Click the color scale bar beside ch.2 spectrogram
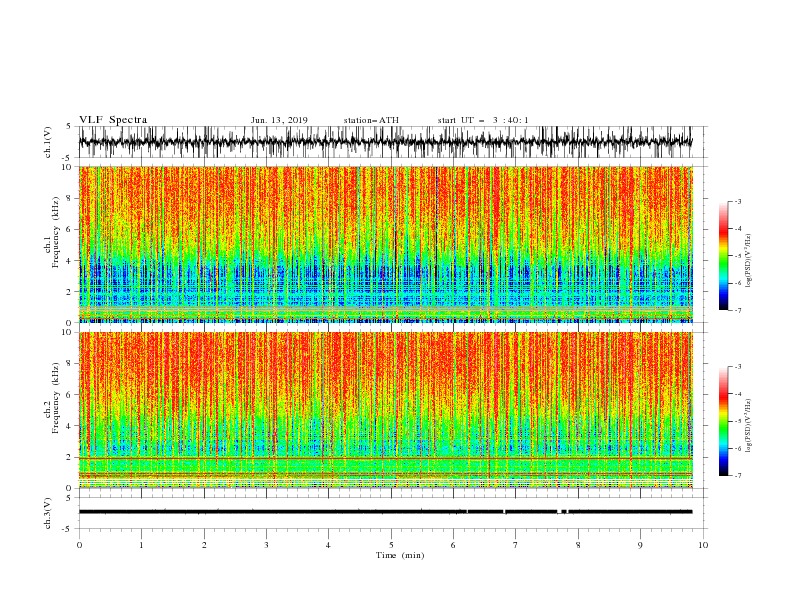 click(x=723, y=421)
